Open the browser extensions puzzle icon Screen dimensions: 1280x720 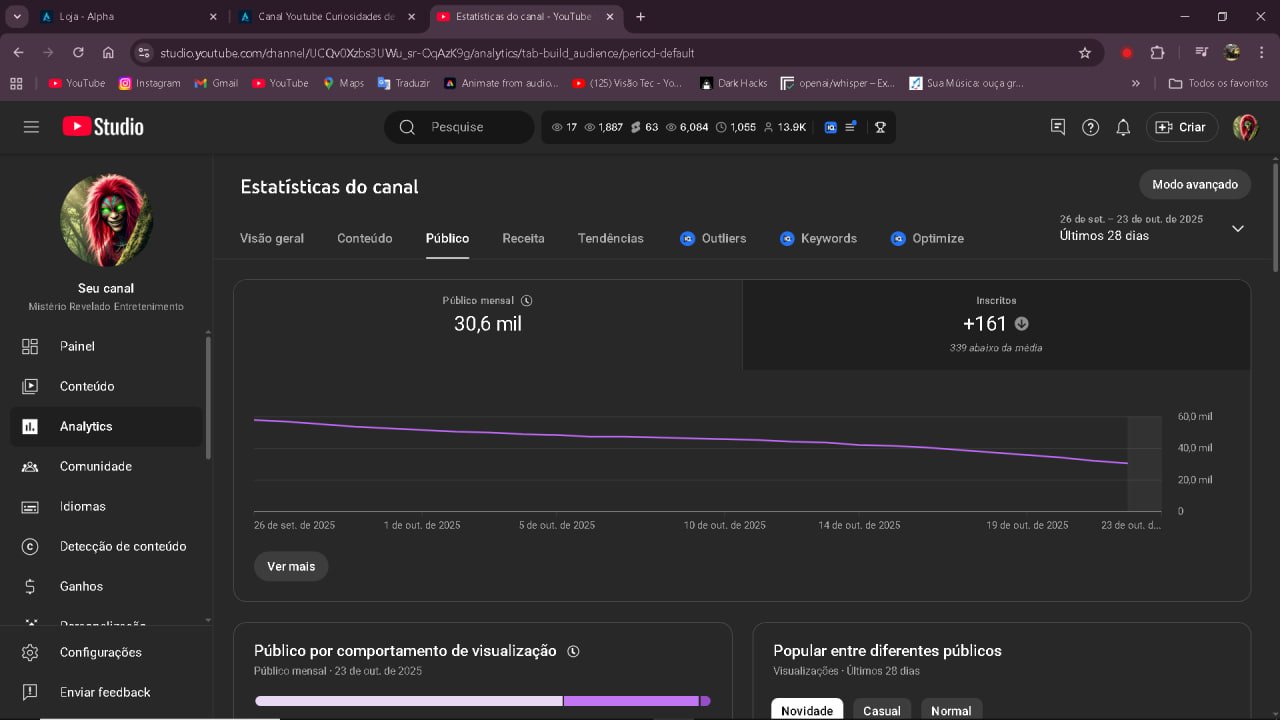pyautogui.click(x=1158, y=53)
